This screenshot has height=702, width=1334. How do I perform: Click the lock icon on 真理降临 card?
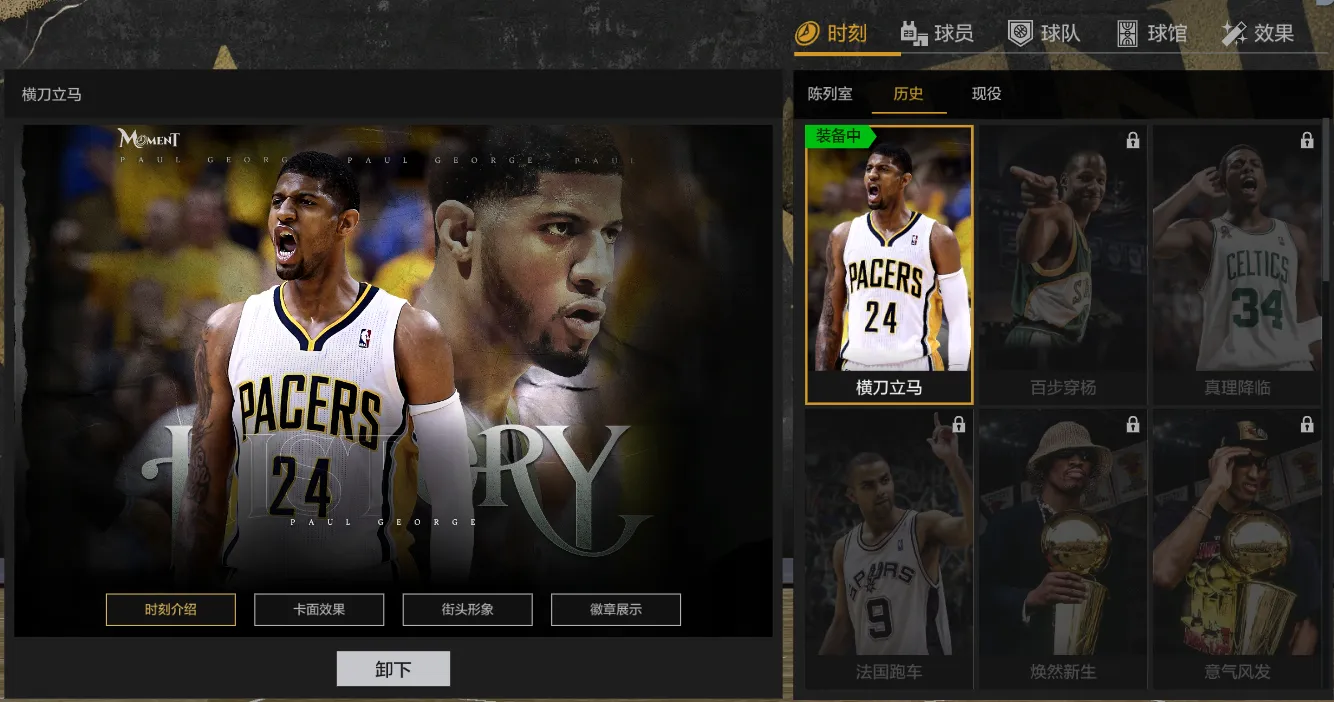pyautogui.click(x=1307, y=141)
